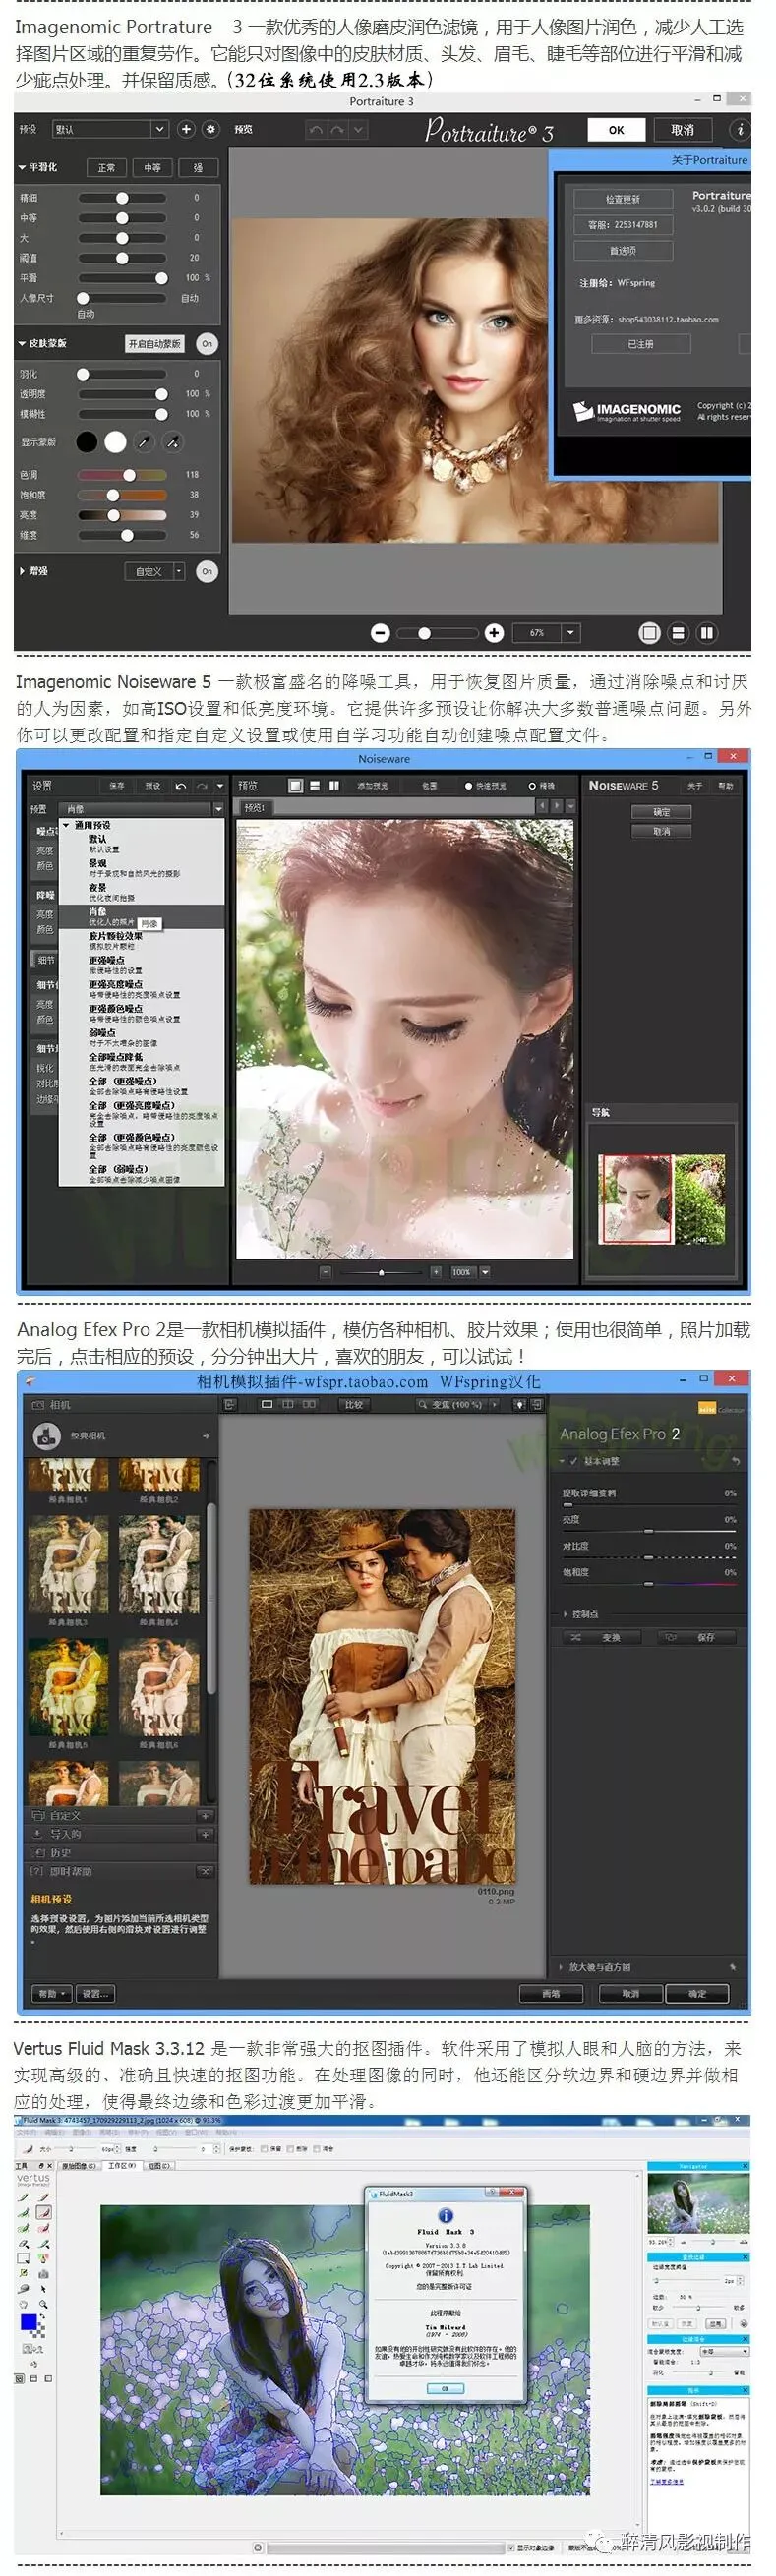The width and height of the screenshot is (776, 2576).
Task: Open the preset settings gear icon in Portraiture
Action: (x=211, y=129)
